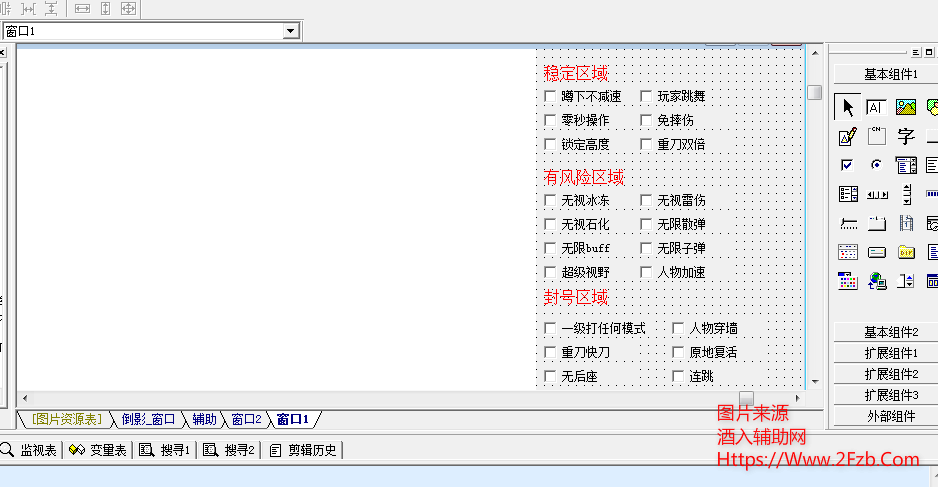Switch to the 窗口2 tab
Image resolution: width=938 pixels, height=487 pixels.
246,419
